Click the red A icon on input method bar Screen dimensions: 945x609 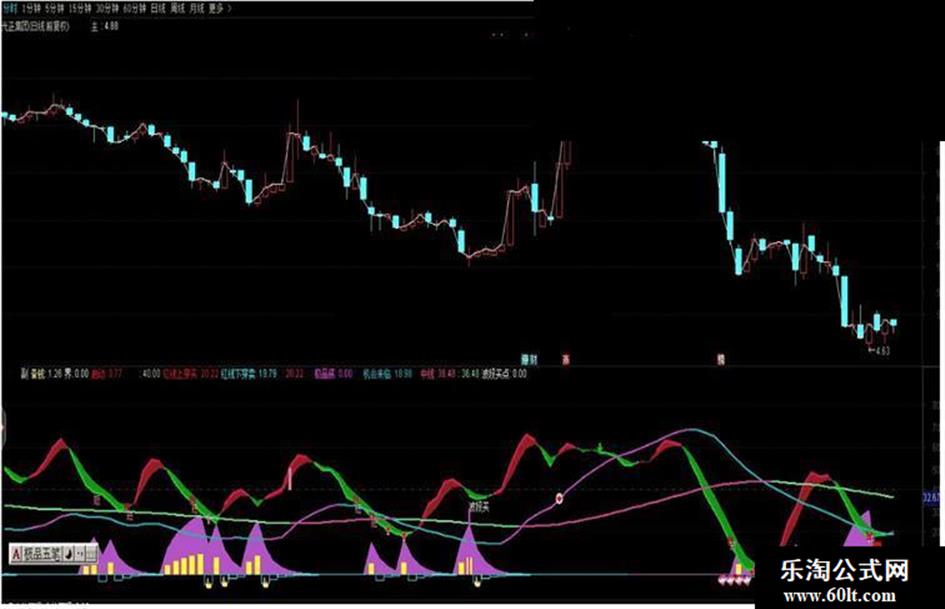(16, 554)
